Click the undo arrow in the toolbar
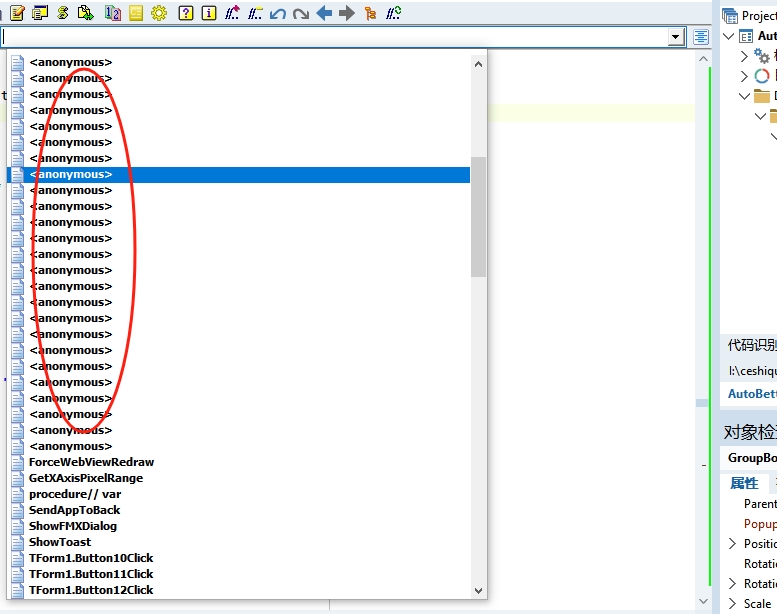777x614 pixels. 279,13
